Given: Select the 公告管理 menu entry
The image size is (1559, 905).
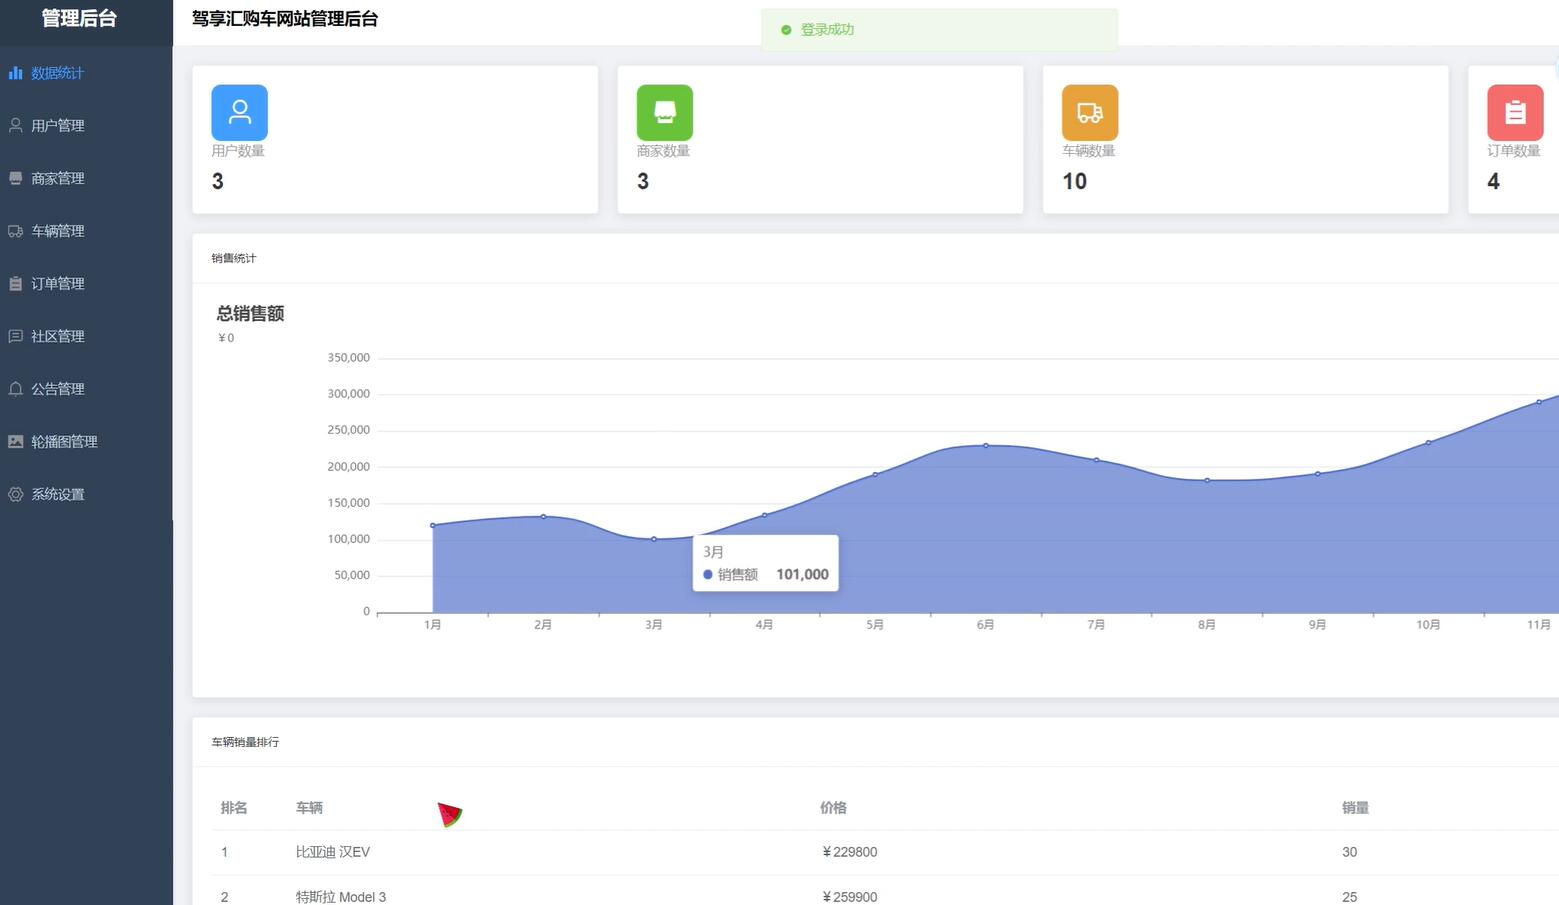Looking at the screenshot, I should (x=86, y=389).
